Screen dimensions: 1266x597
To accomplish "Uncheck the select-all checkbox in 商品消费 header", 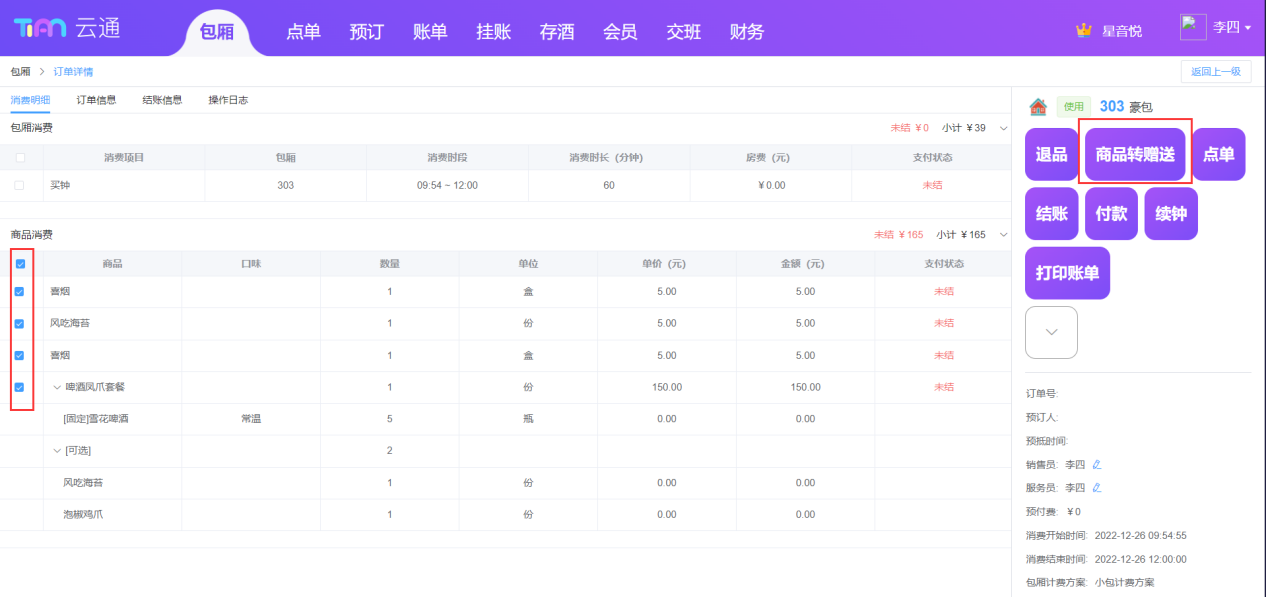I will tap(20, 264).
